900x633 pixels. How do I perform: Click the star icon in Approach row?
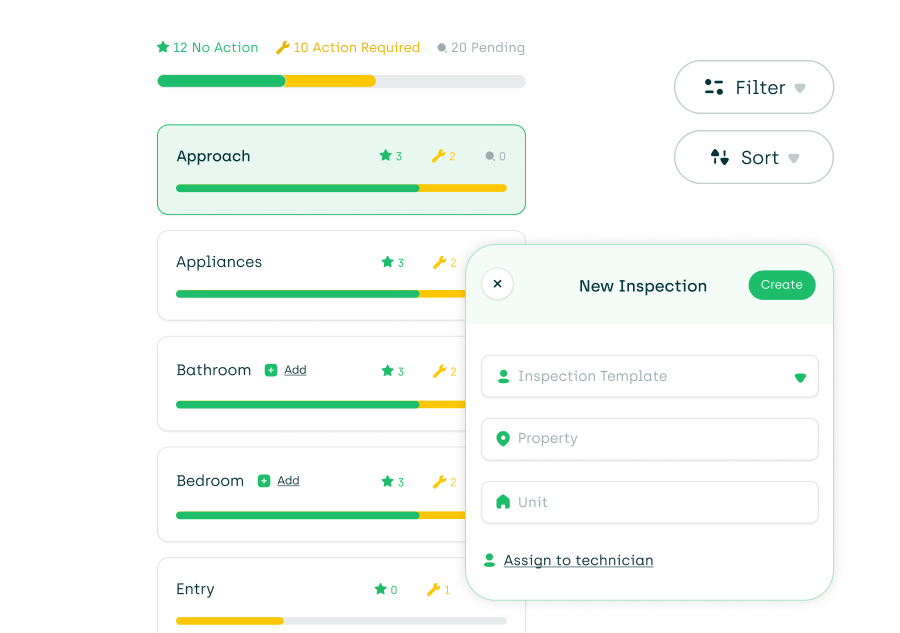point(385,156)
